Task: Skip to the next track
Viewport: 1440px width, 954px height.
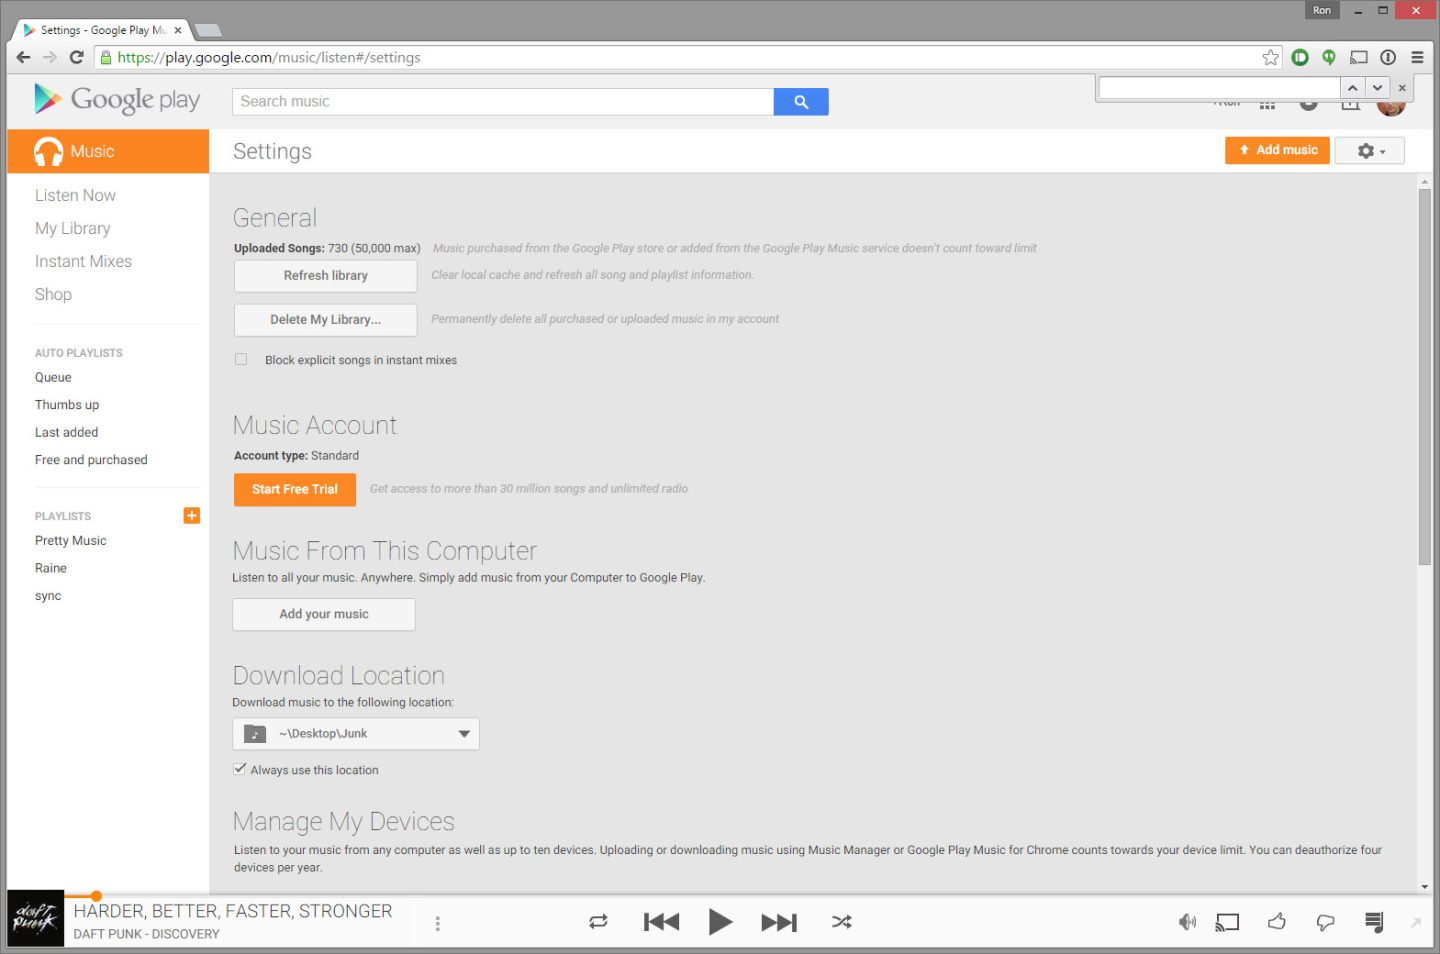Action: click(779, 922)
